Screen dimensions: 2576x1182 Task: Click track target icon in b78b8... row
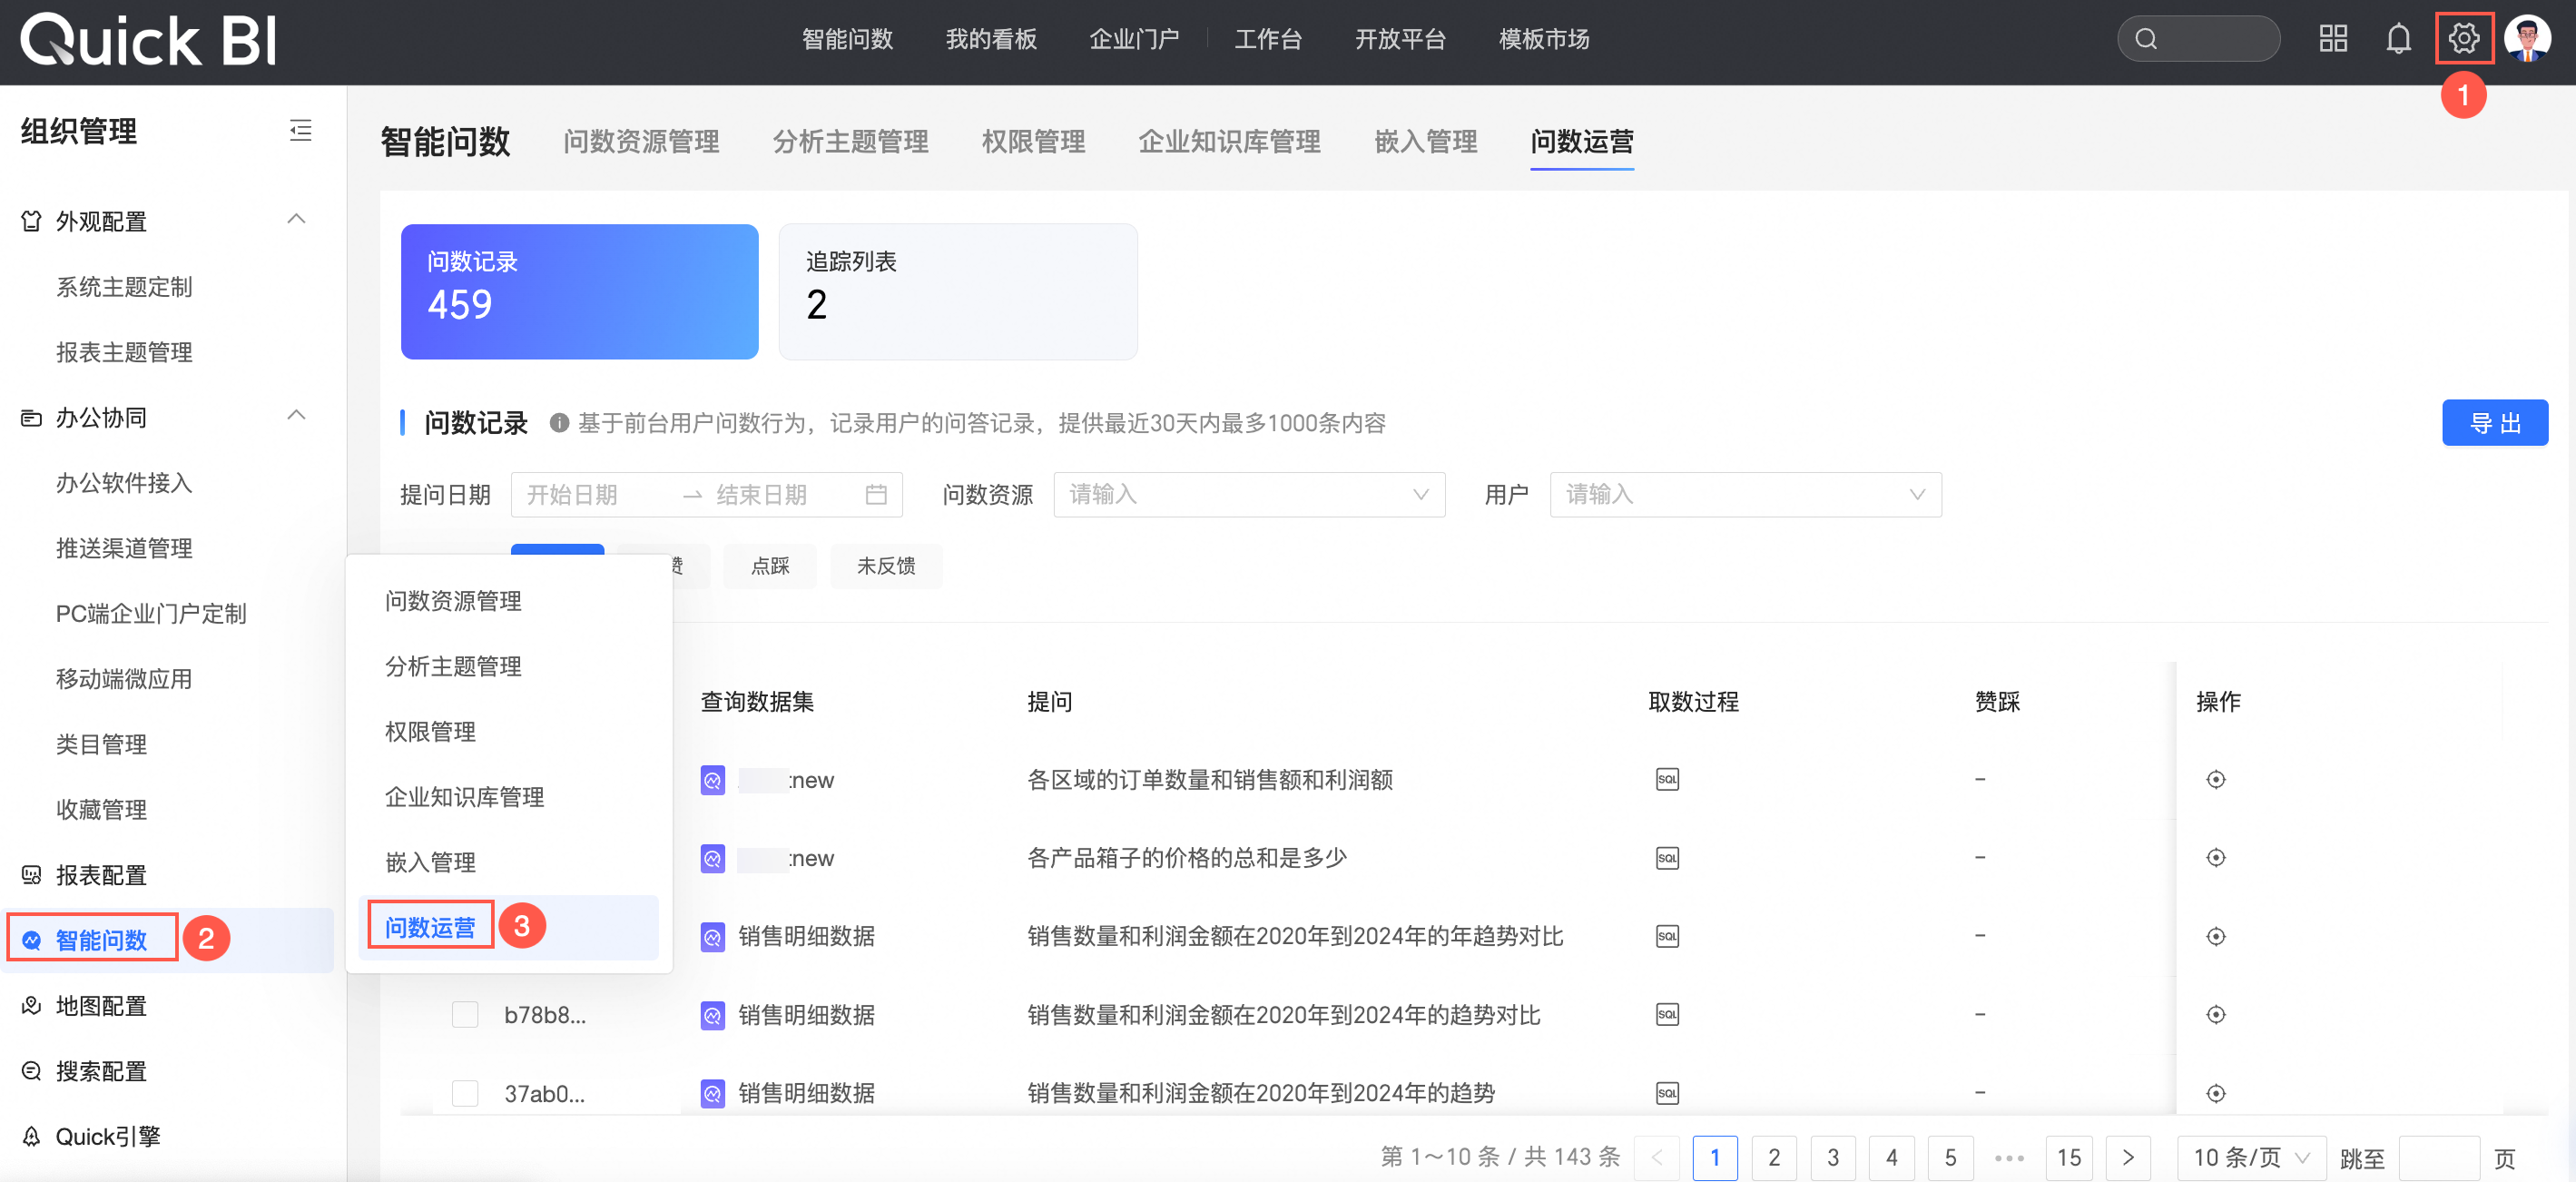[2215, 1014]
